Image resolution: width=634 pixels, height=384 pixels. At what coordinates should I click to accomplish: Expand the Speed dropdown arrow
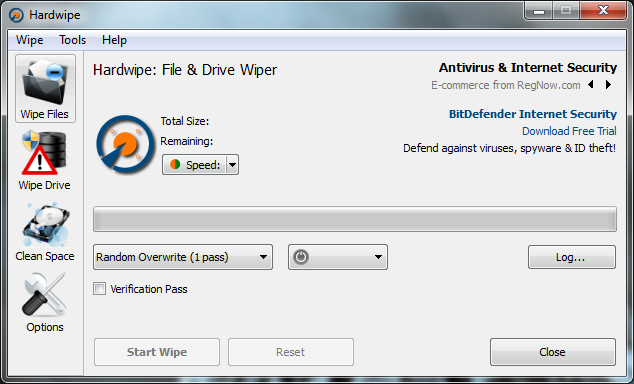232,165
